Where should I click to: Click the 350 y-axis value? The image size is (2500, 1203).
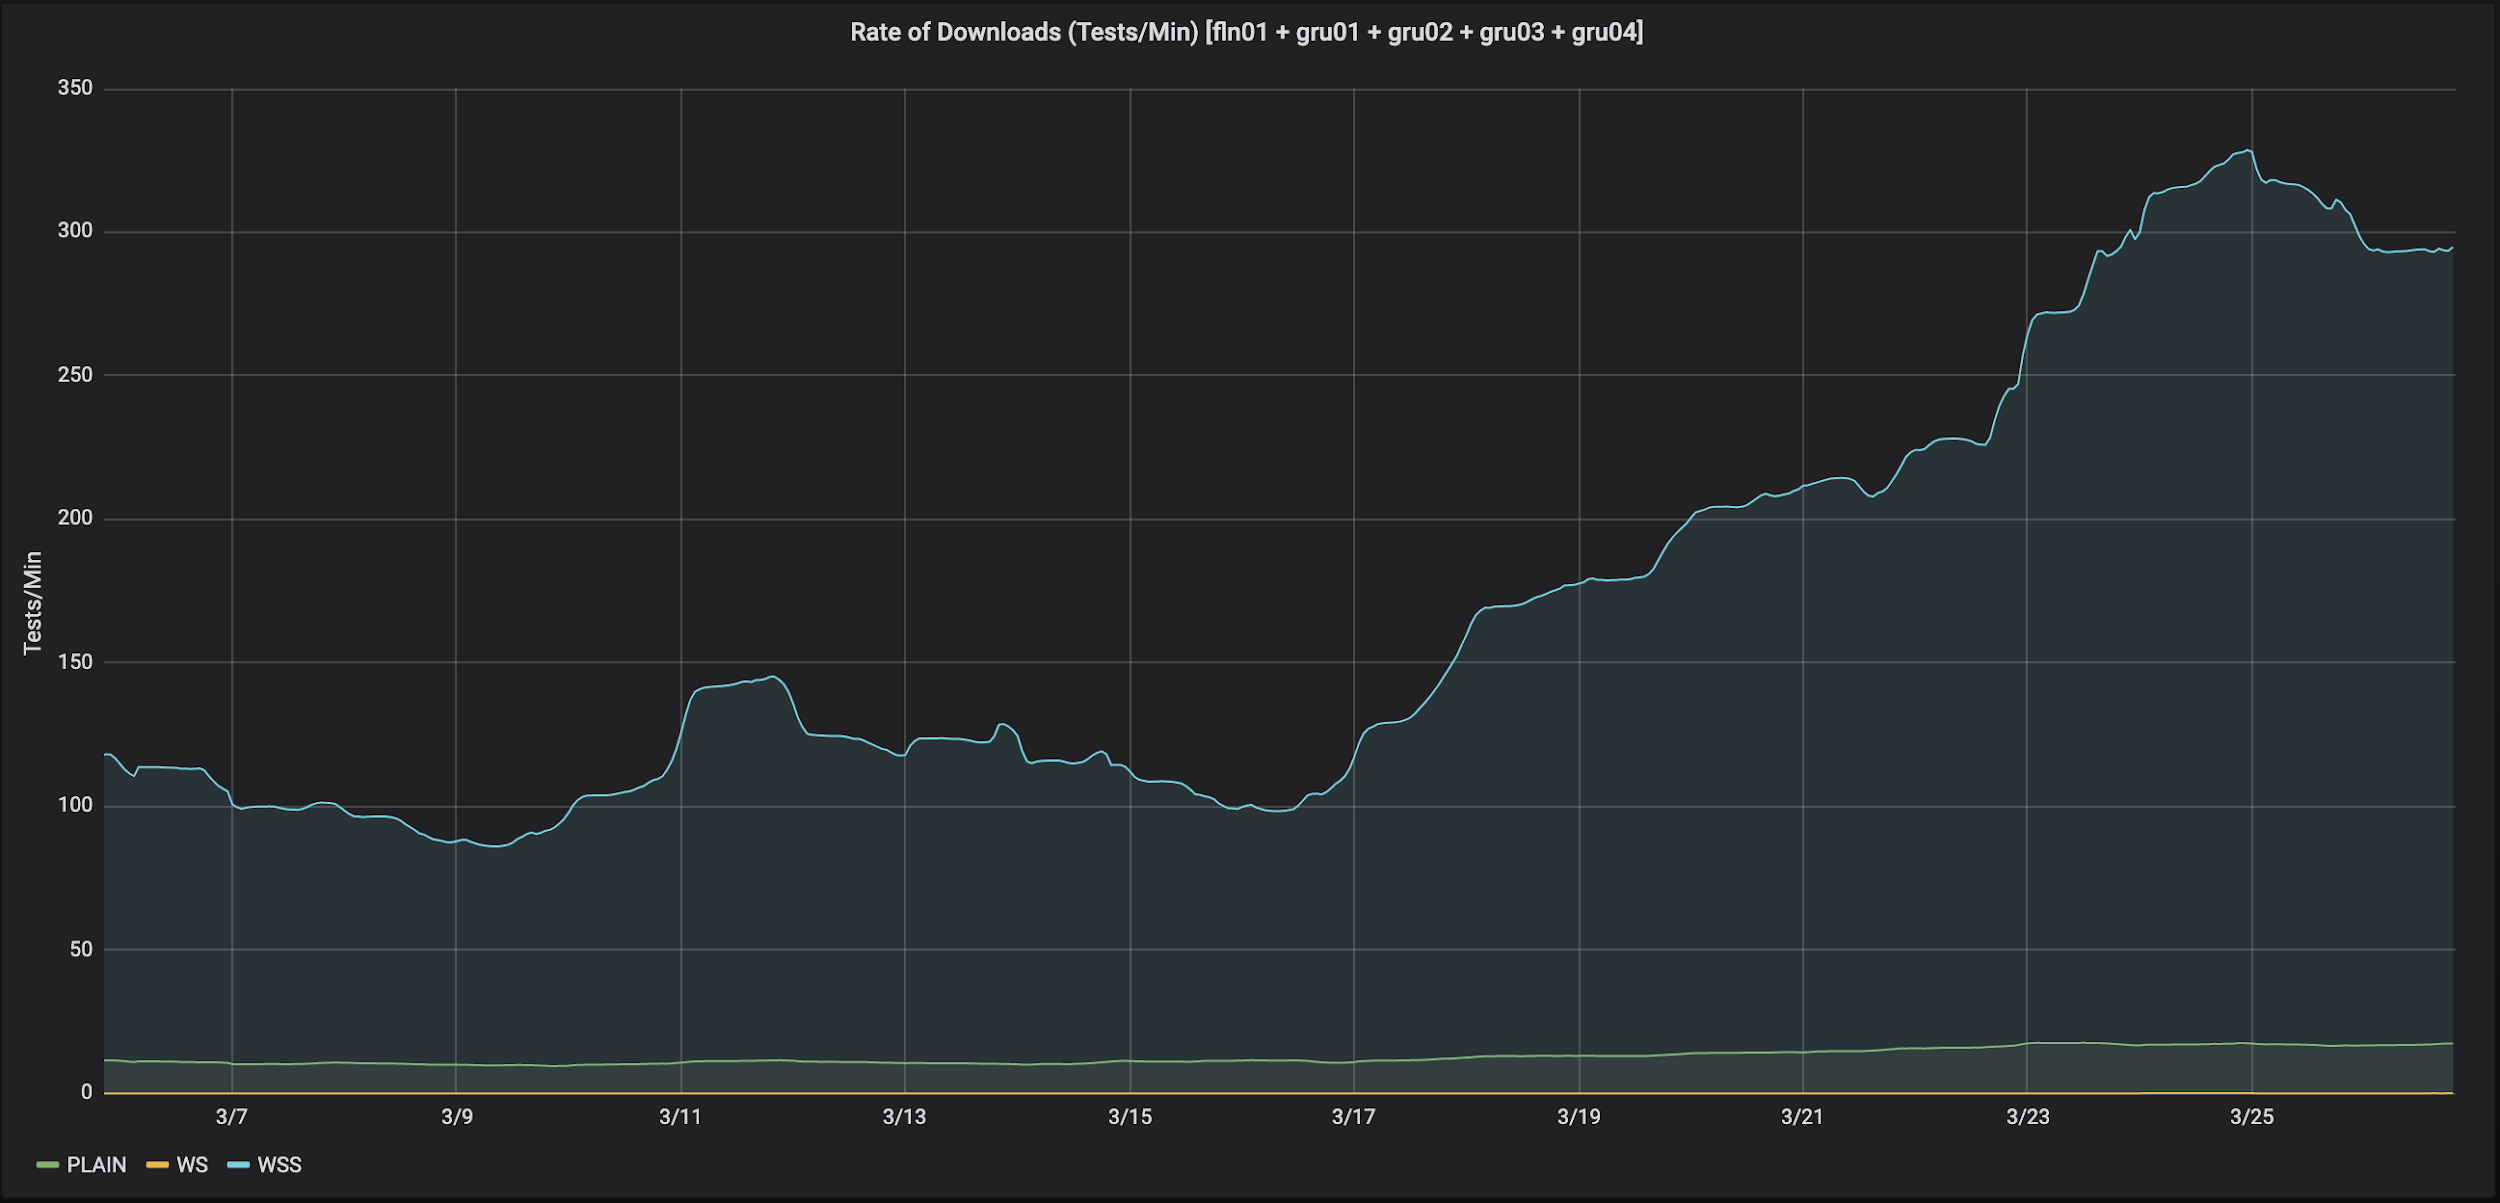[75, 88]
